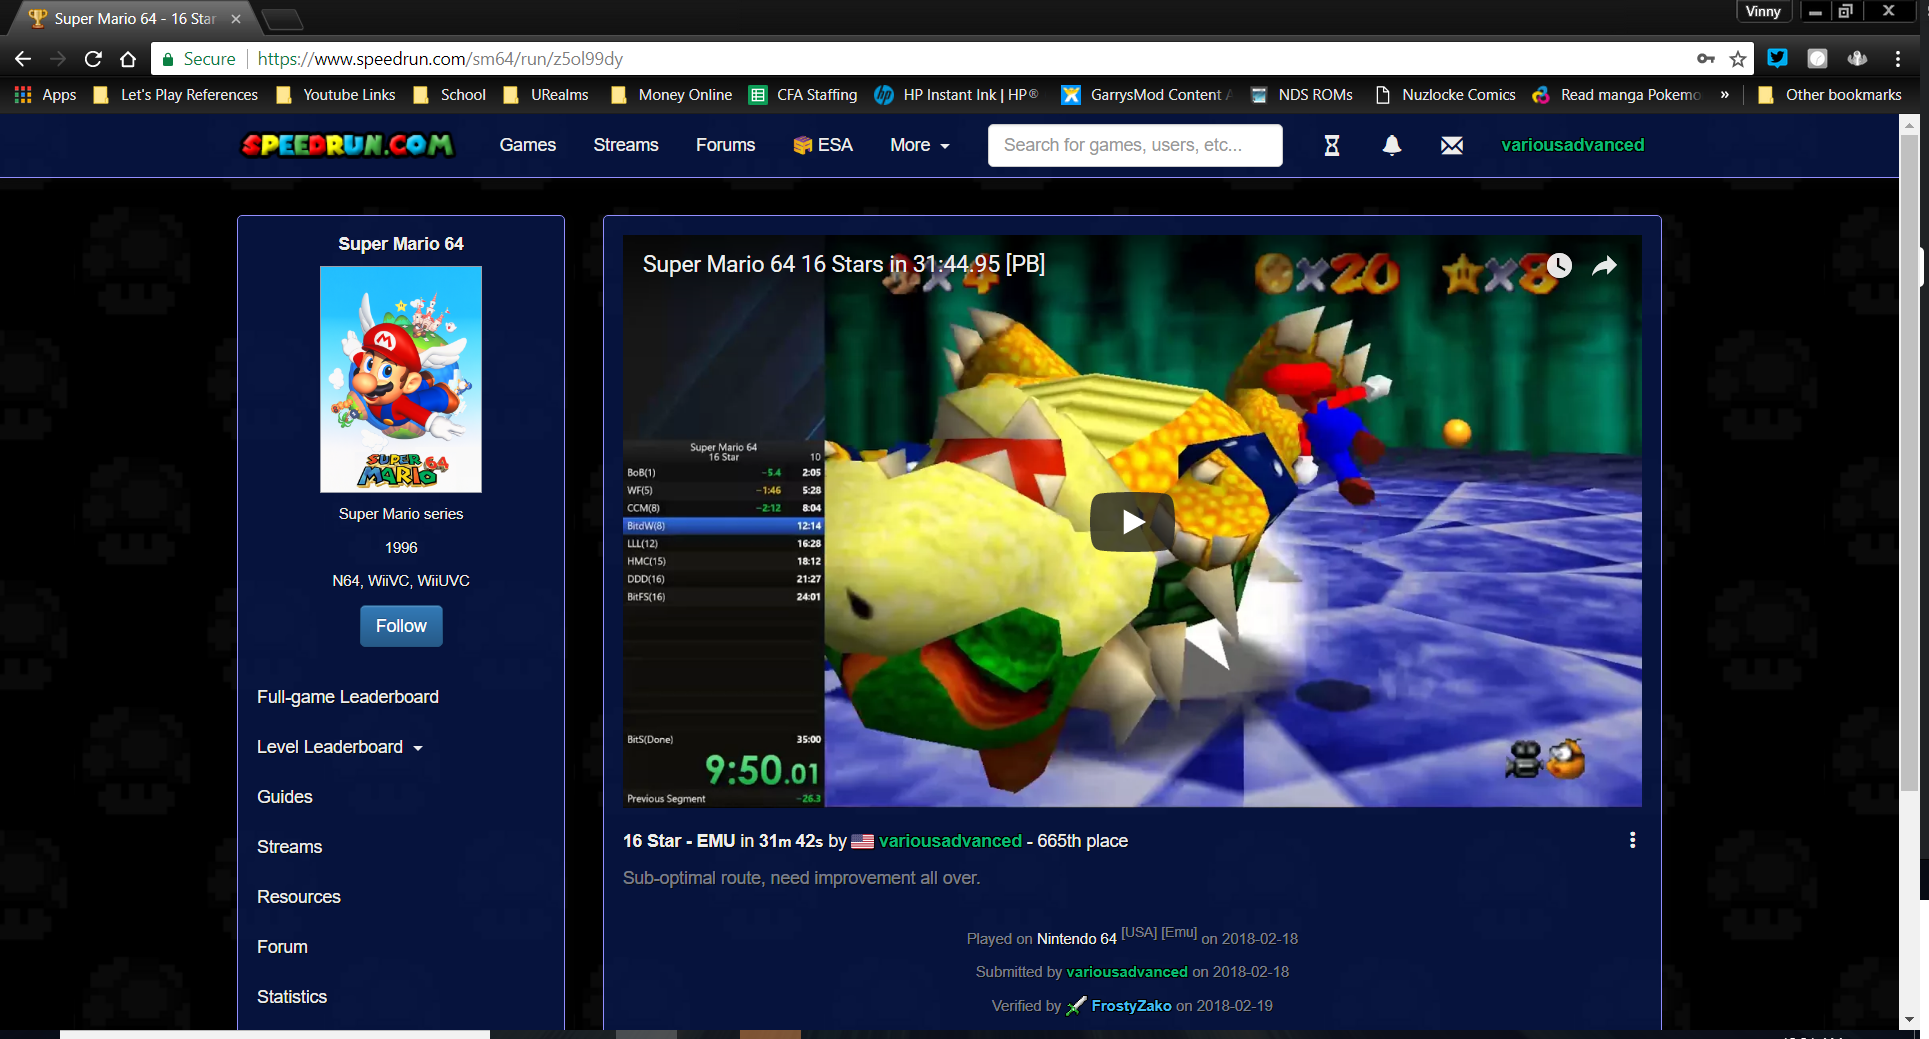This screenshot has width=1929, height=1039.
Task: Play the Super Mario 64 run video
Action: [x=1132, y=521]
